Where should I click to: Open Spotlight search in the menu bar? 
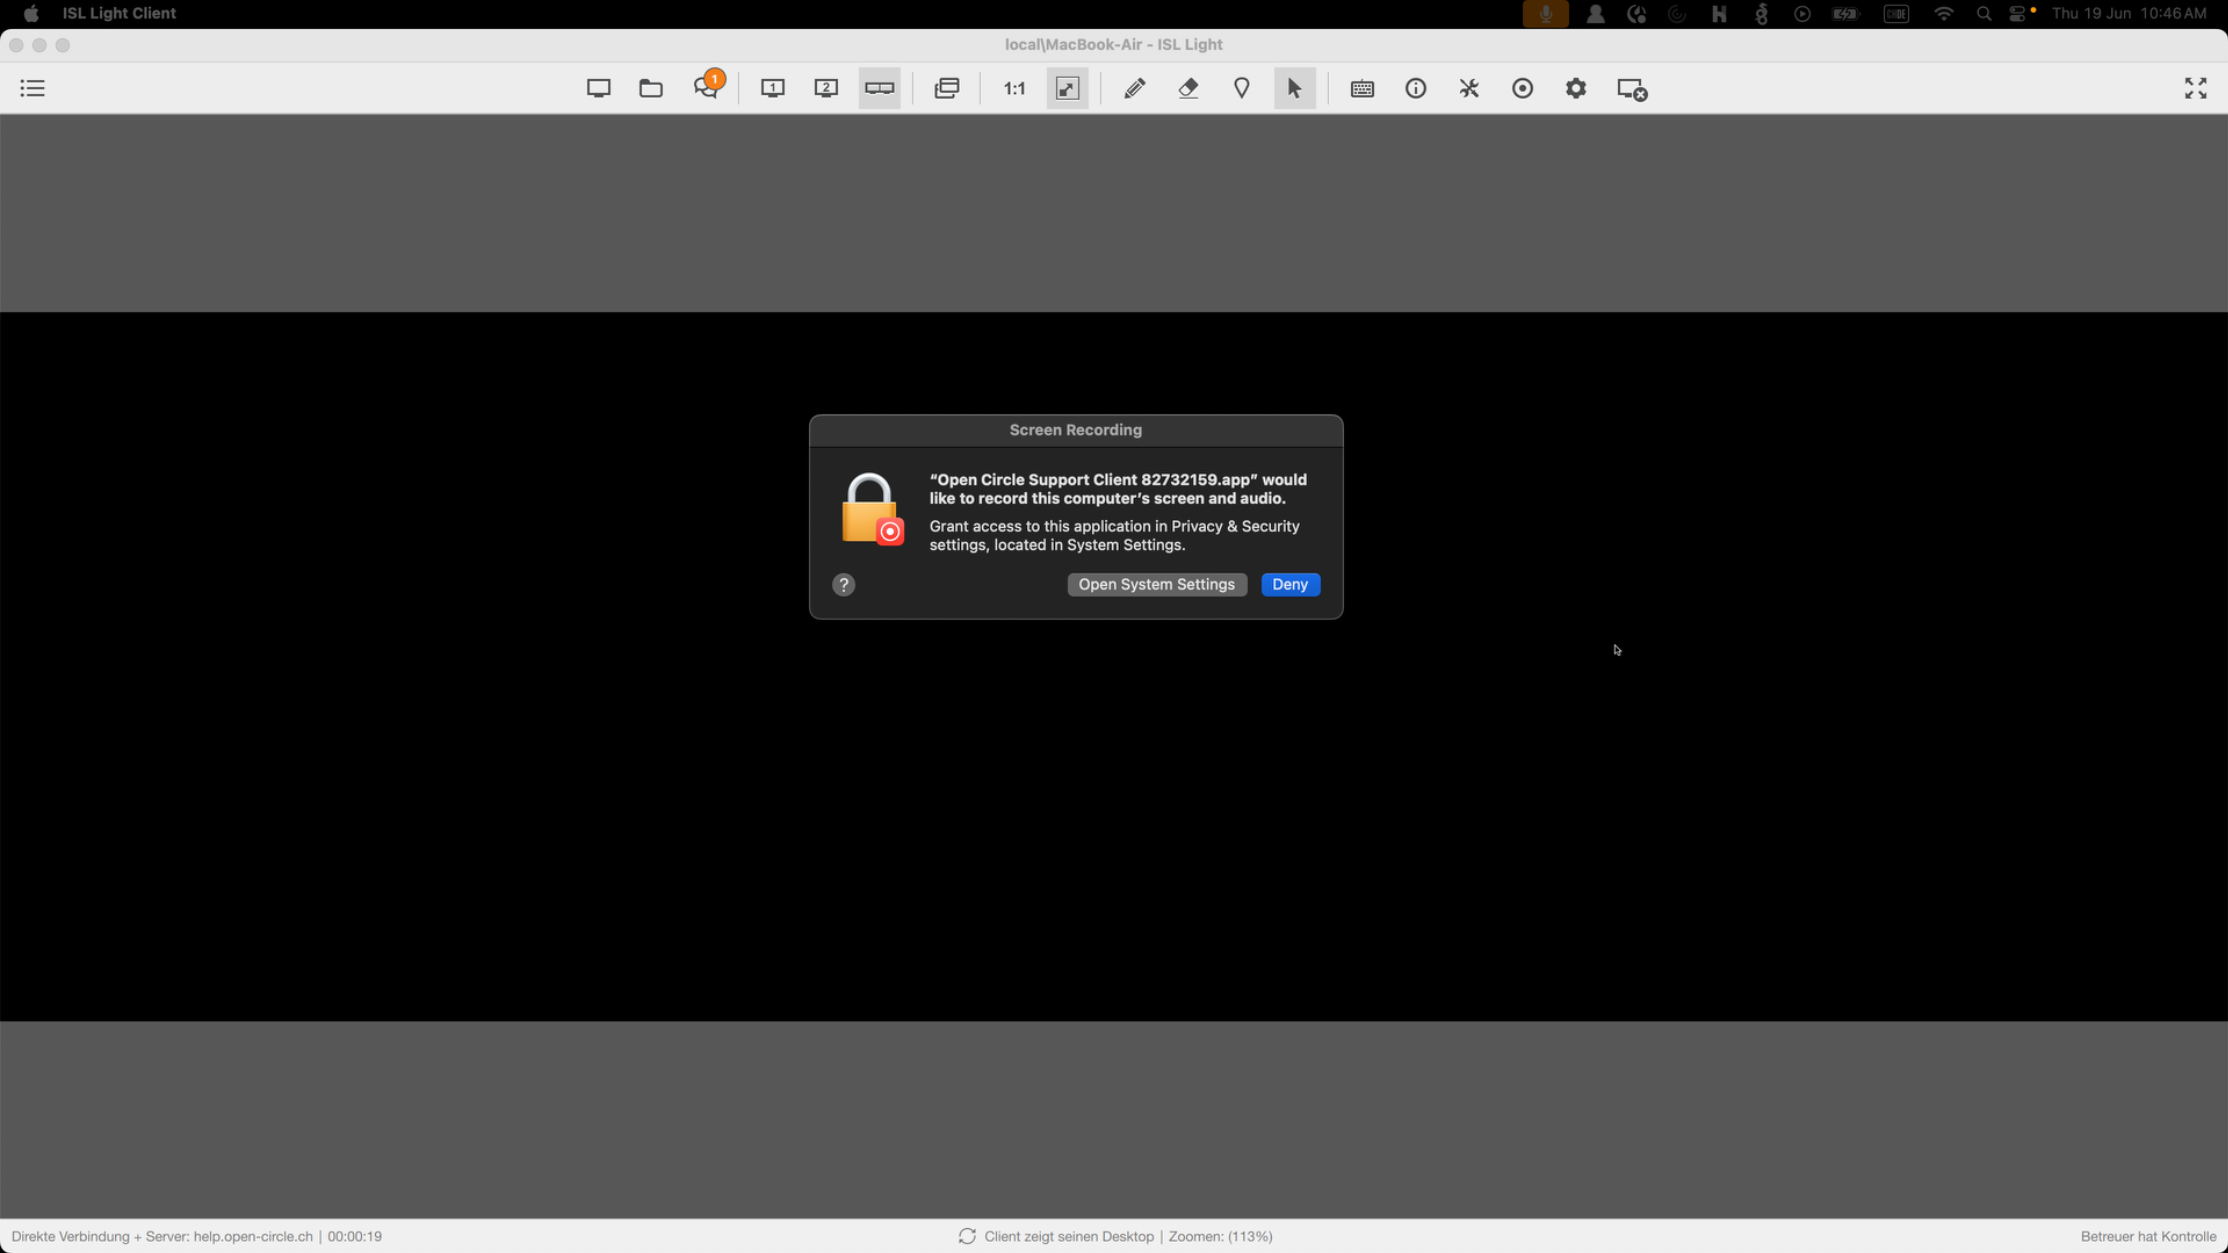[x=1984, y=13]
